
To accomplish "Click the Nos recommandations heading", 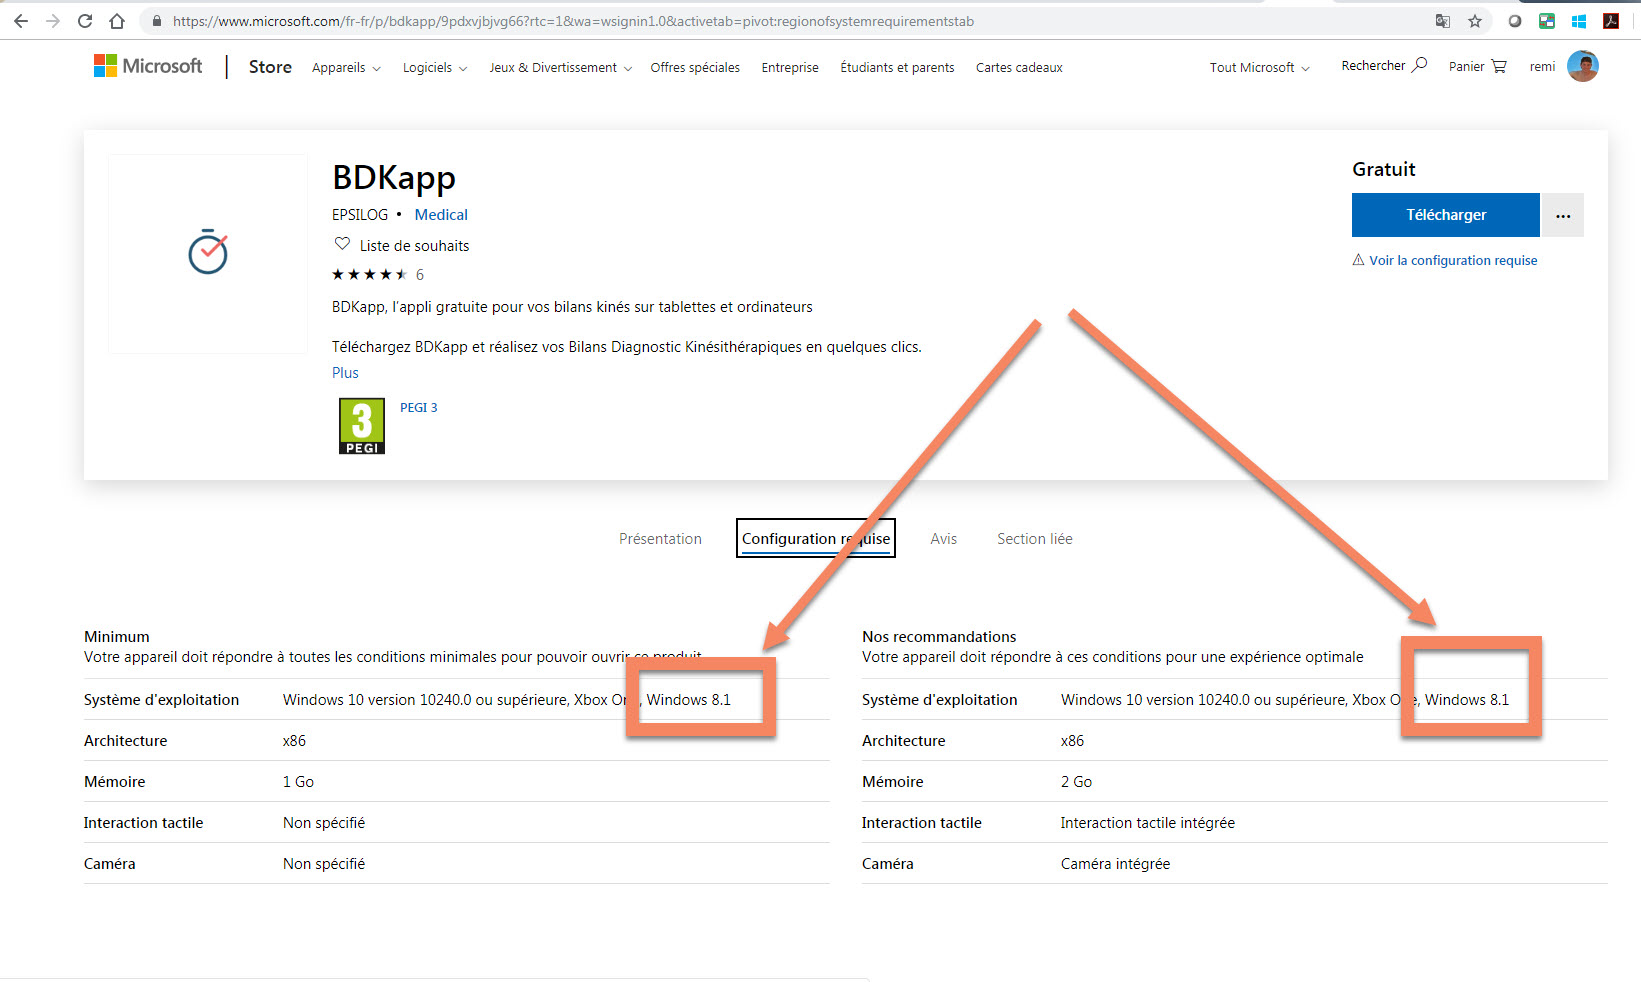I will 939,636.
